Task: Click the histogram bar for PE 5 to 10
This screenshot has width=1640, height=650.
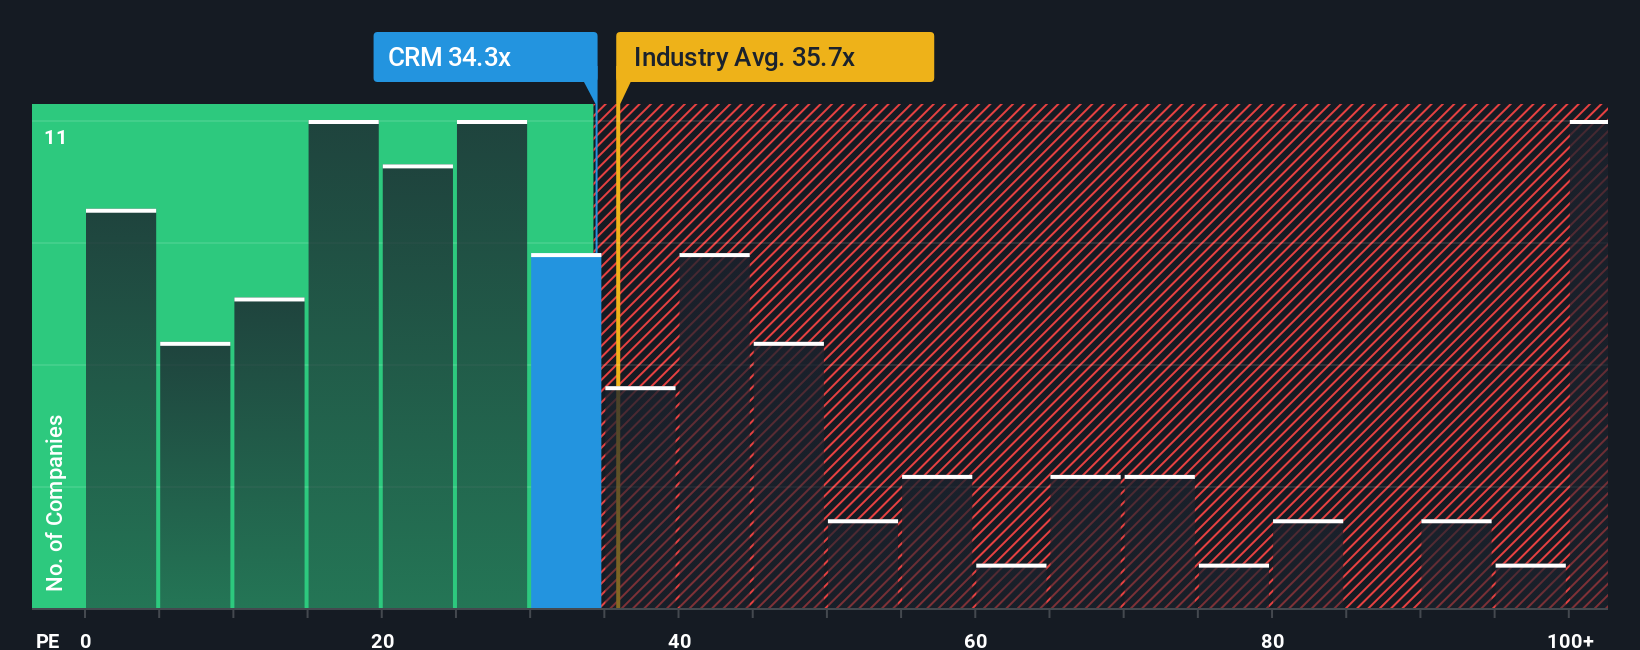Action: (195, 475)
